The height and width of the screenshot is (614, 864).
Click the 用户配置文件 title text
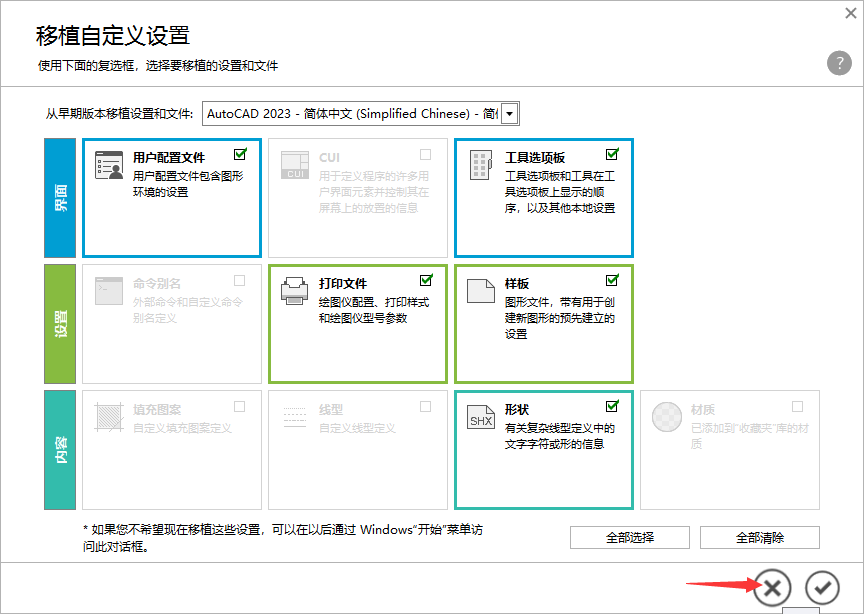169,158
